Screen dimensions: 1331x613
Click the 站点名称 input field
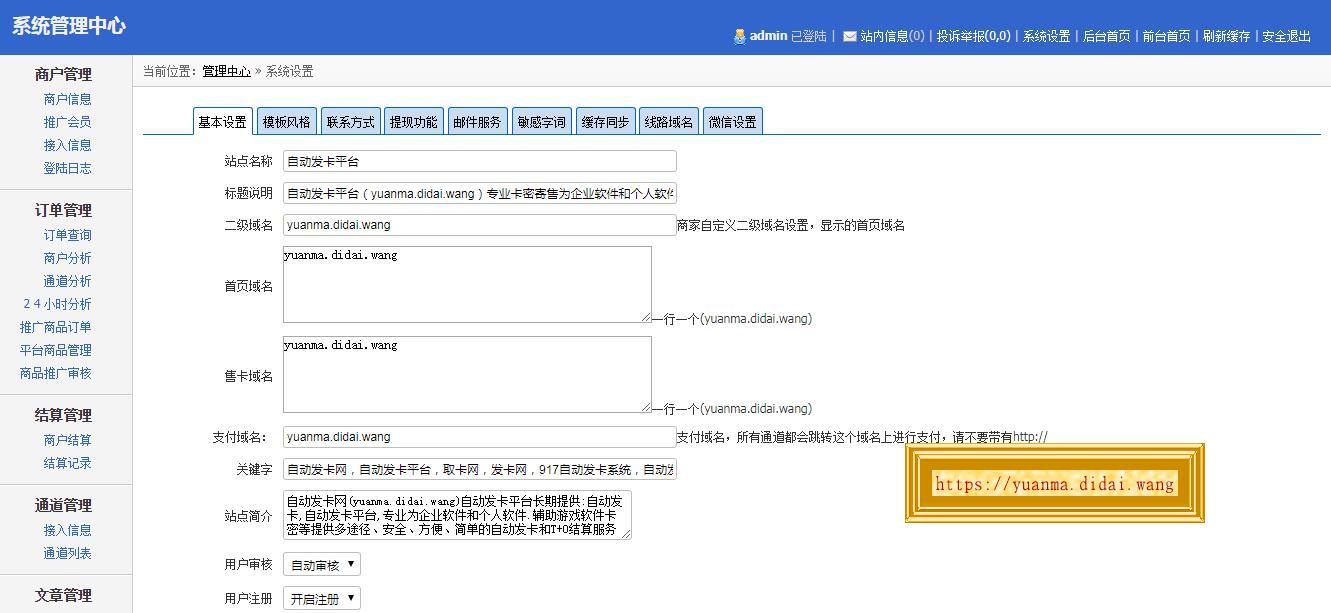[479, 161]
